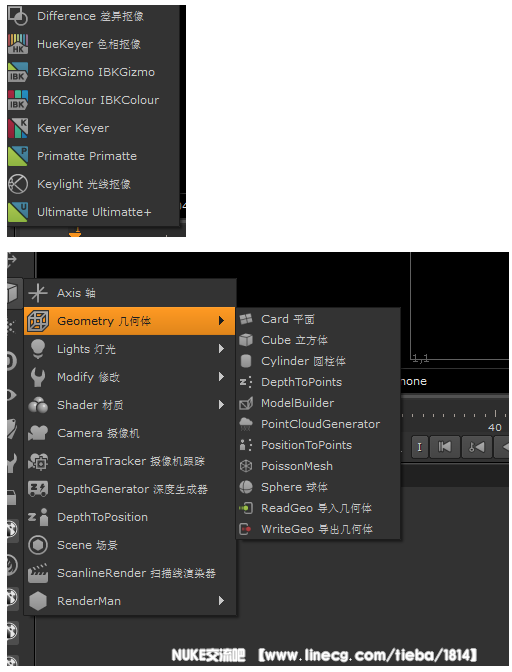Click the Lights bulb icon
The height and width of the screenshot is (672, 512).
(x=38, y=349)
